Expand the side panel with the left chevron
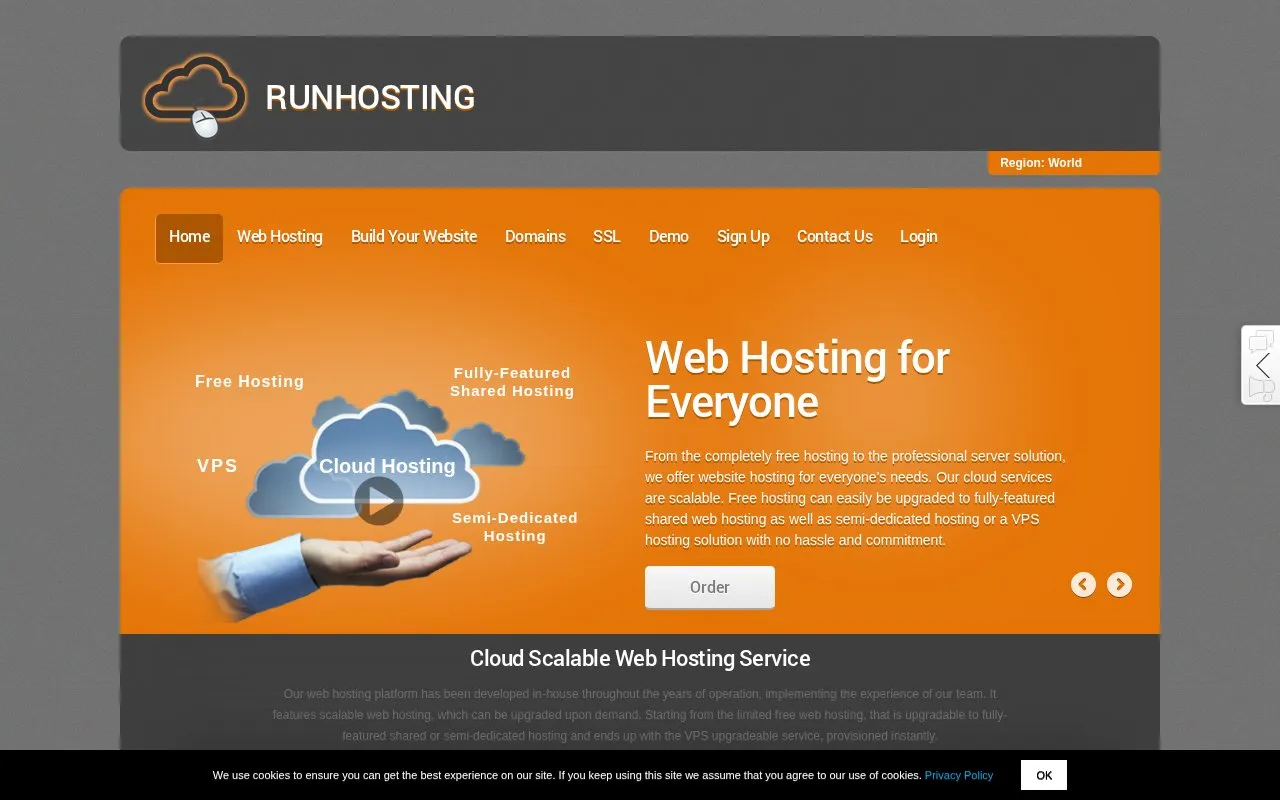Screen dimensions: 1280x800 pyautogui.click(x=1263, y=366)
